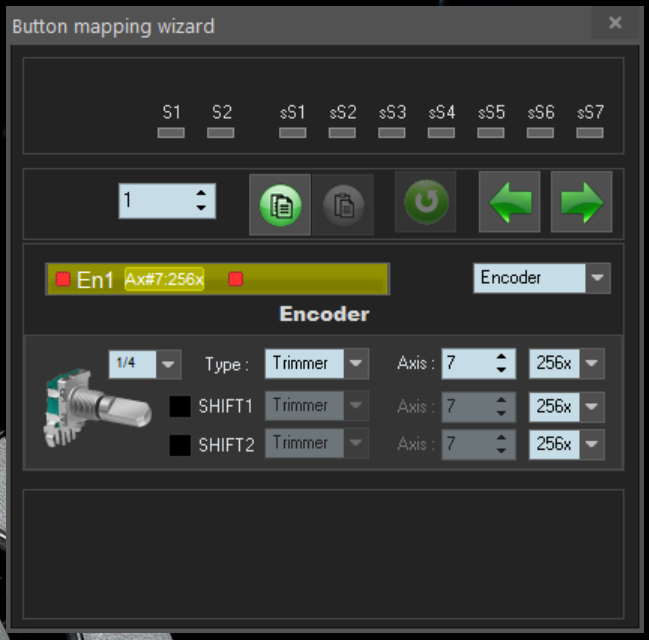This screenshot has width=649, height=640.
Task: Click the red square after Ax#7:256x
Action: [x=236, y=279]
